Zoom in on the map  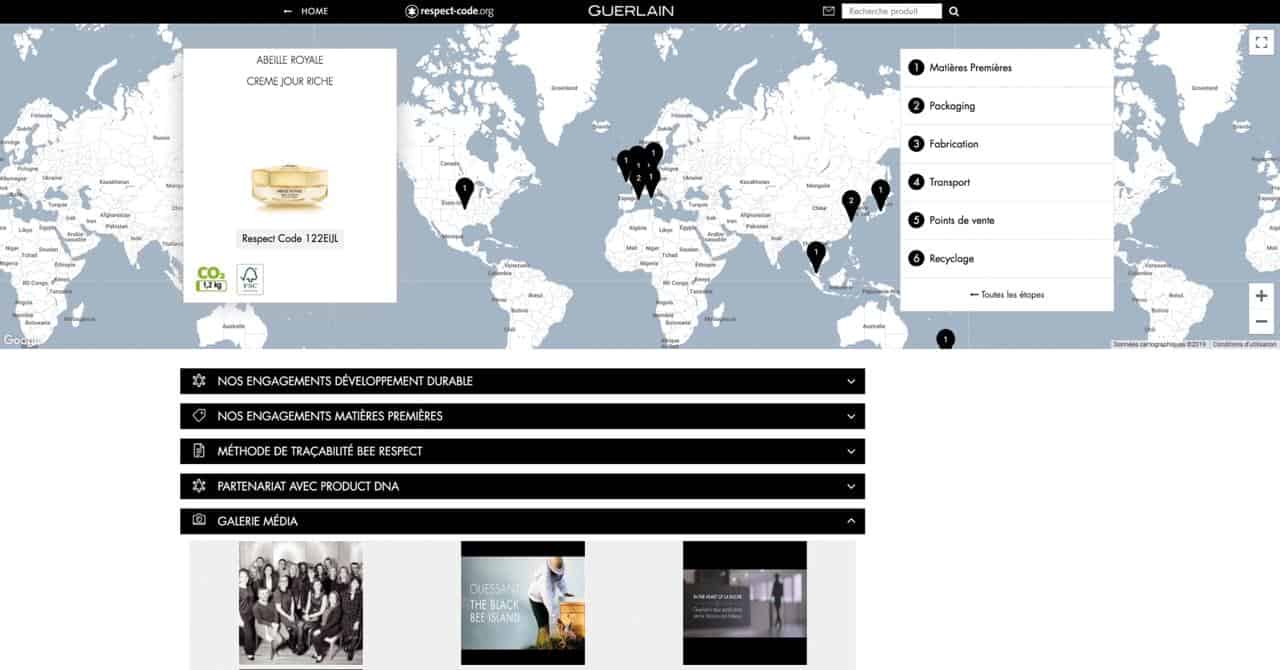click(1261, 296)
